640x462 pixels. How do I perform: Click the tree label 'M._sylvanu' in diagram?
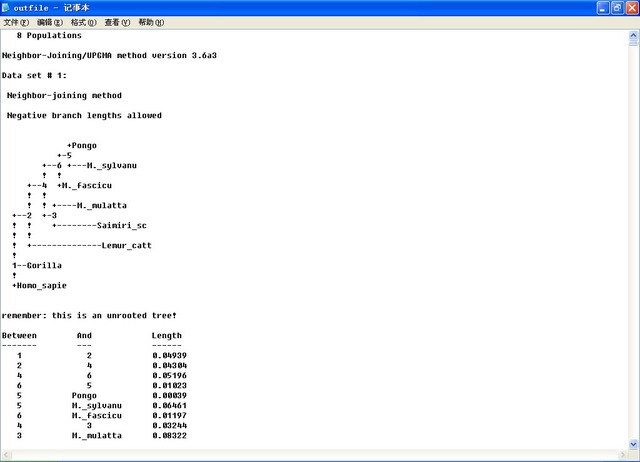(112, 166)
